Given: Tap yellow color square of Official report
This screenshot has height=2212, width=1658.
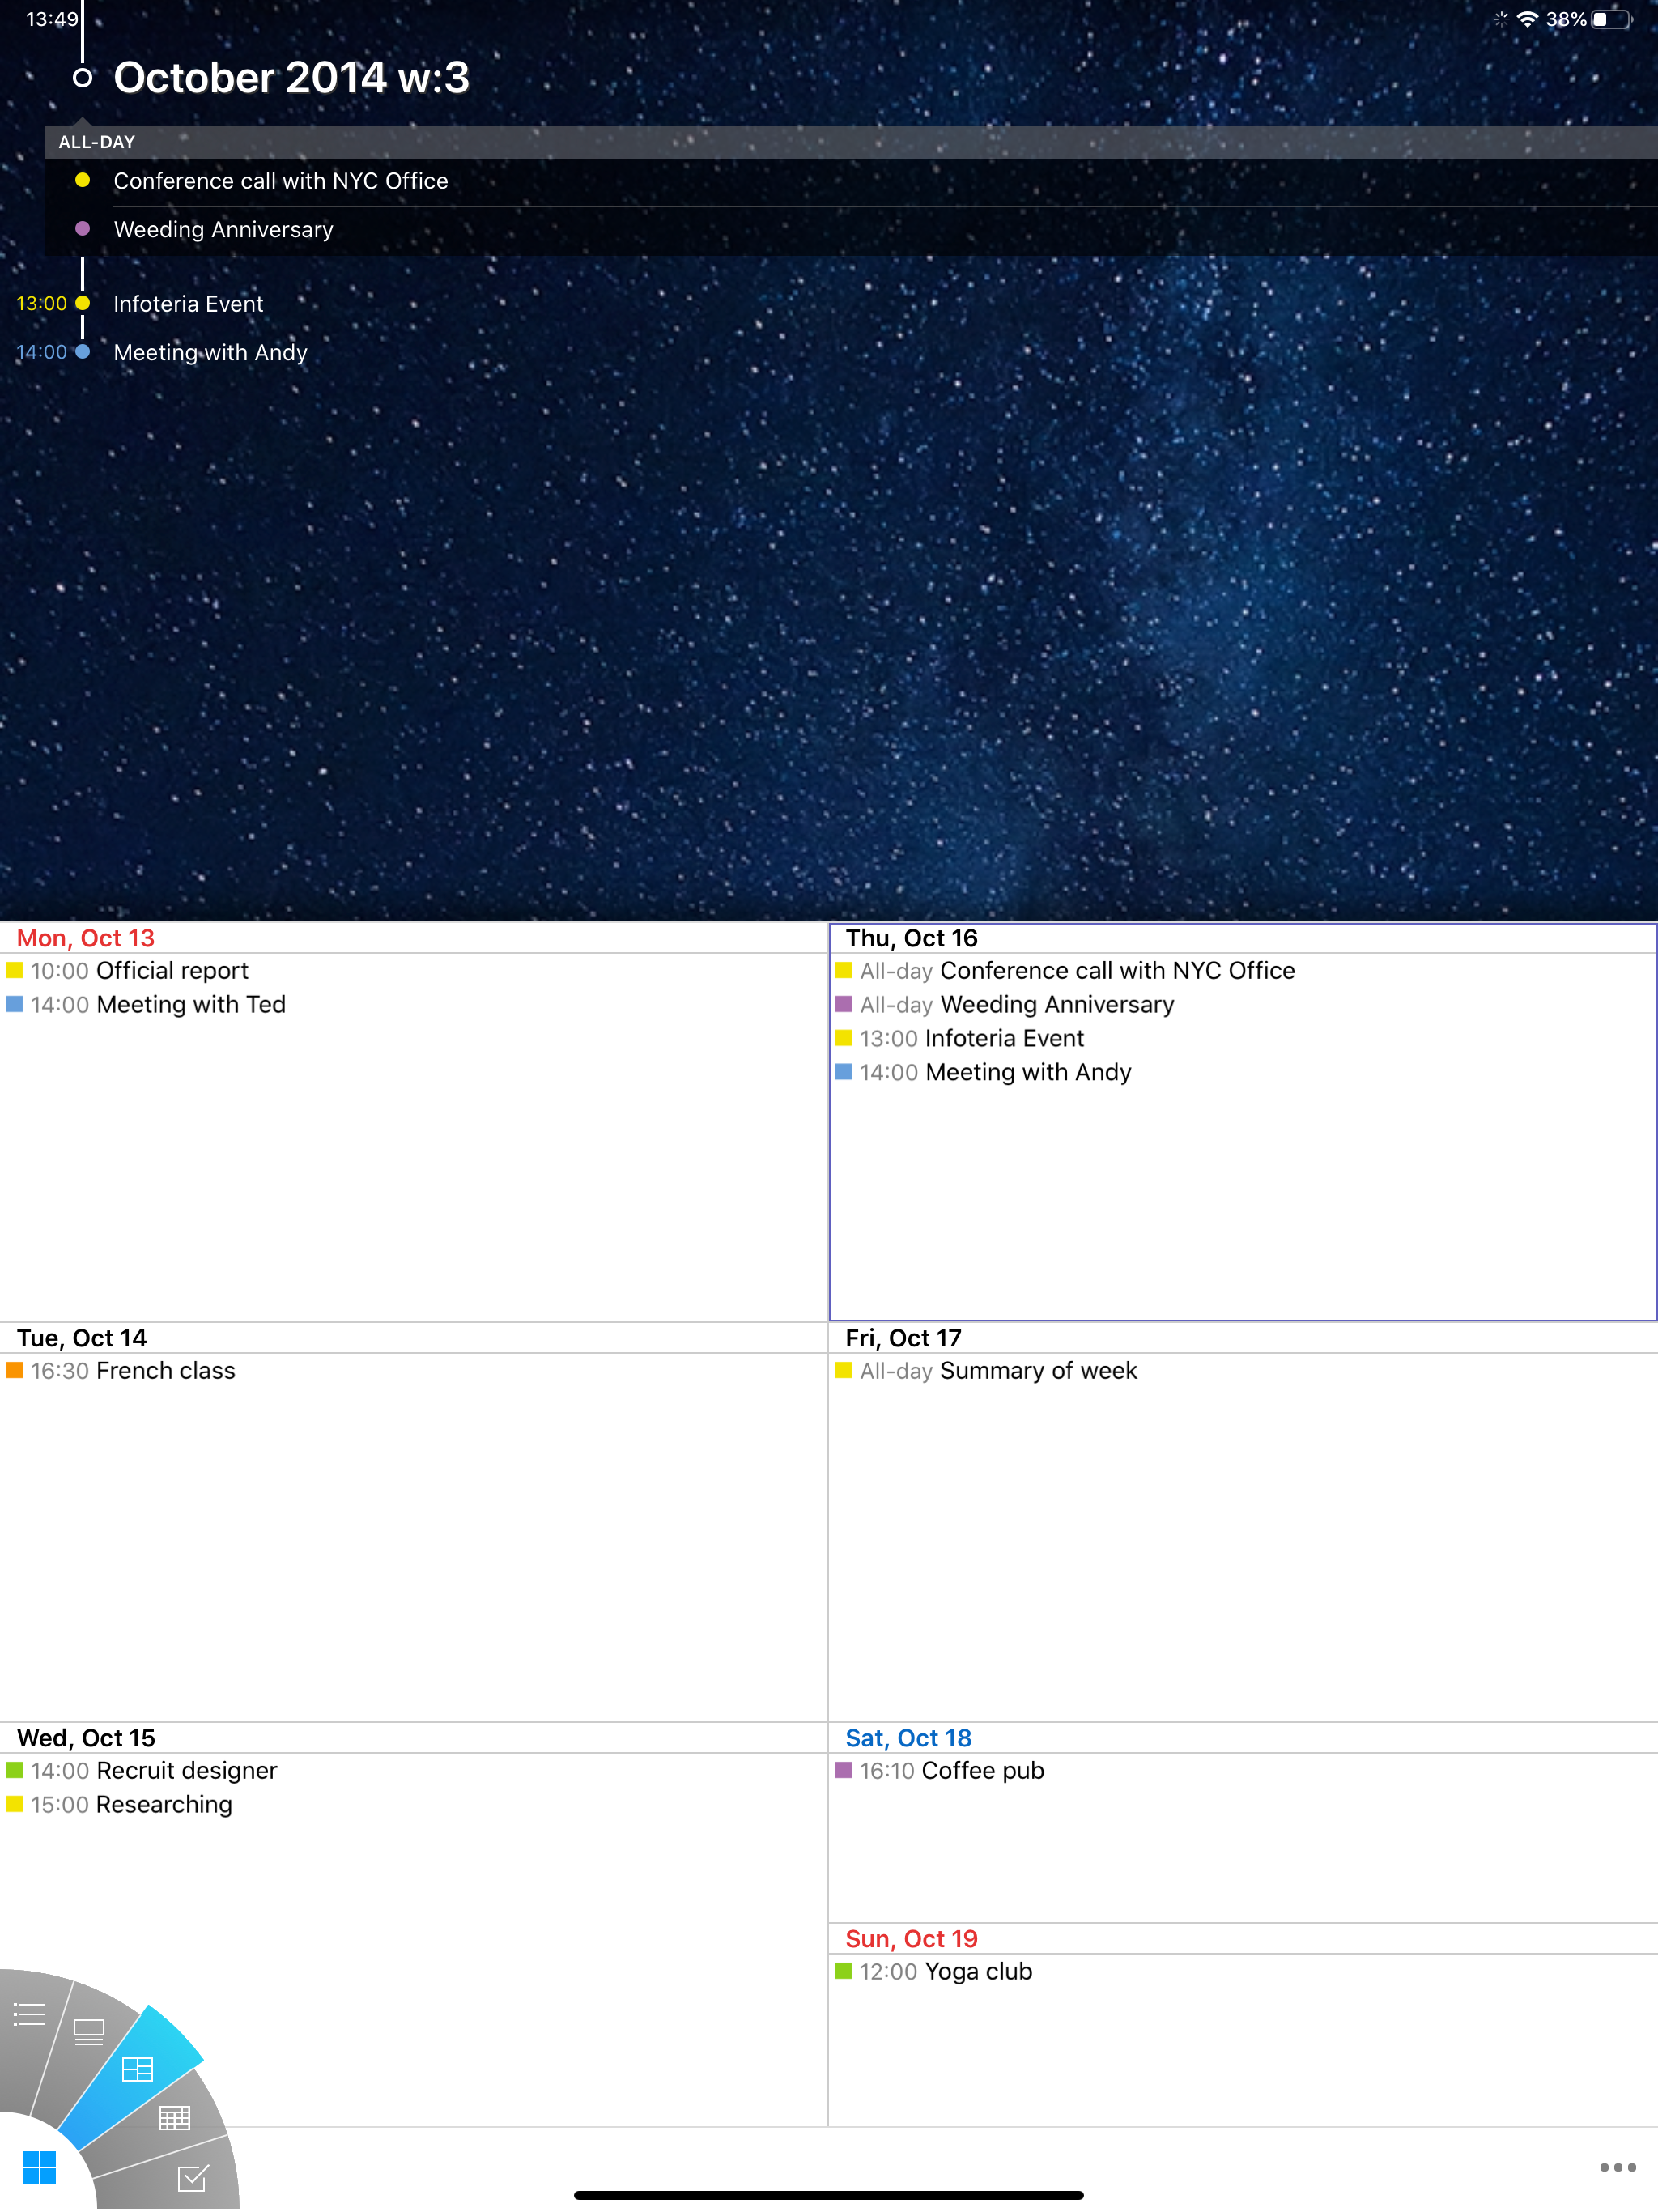Looking at the screenshot, I should click(15, 970).
